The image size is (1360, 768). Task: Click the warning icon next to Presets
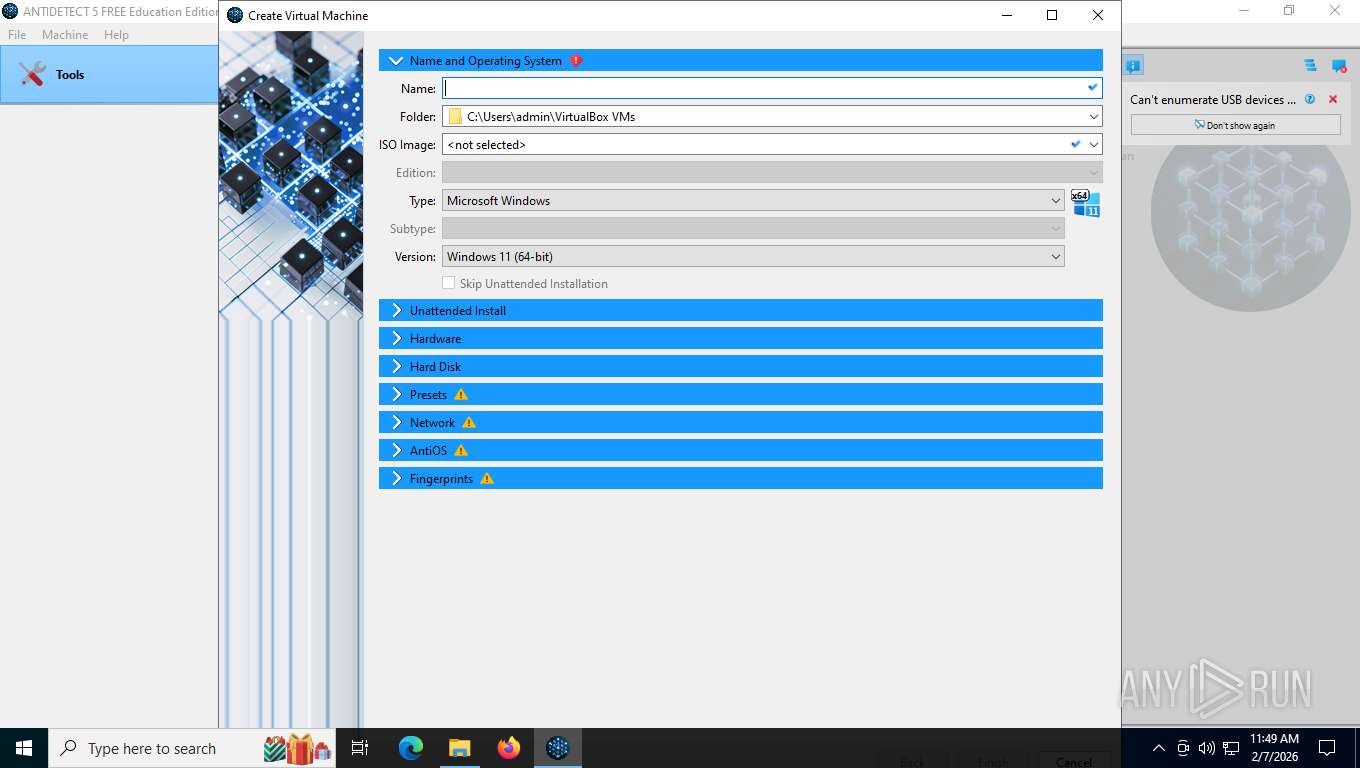coord(461,394)
